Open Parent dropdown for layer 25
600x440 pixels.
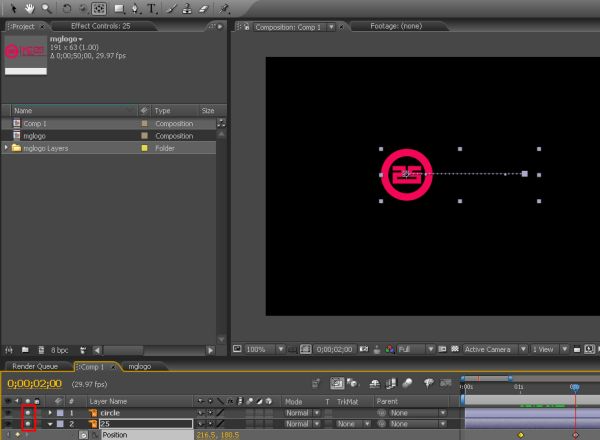[x=418, y=424]
